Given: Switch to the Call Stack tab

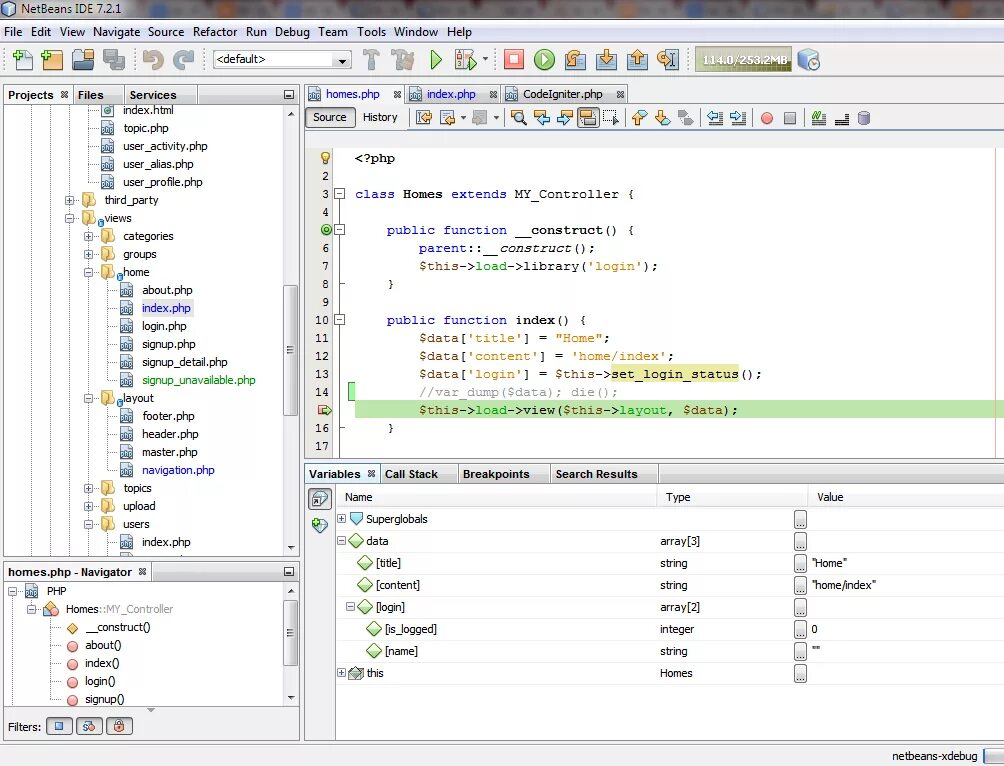Looking at the screenshot, I should point(411,474).
